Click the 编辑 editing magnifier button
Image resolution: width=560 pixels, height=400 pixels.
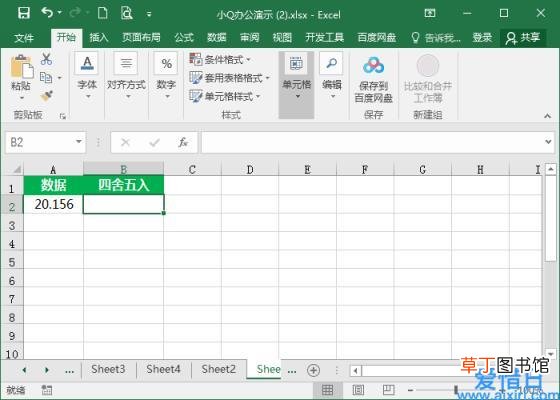[331, 77]
